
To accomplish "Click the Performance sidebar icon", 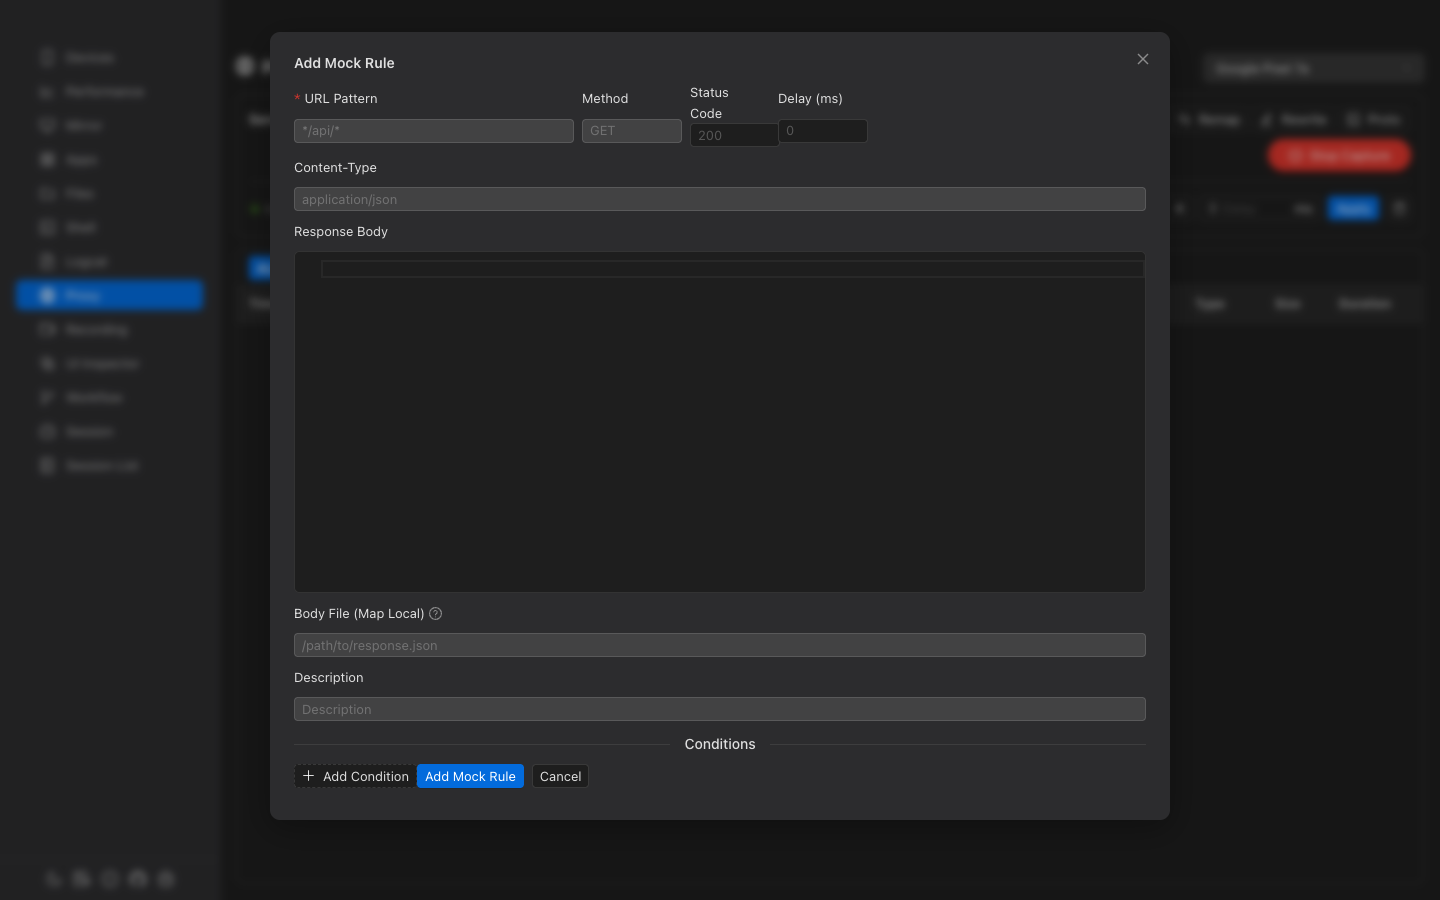I will click(x=47, y=91).
